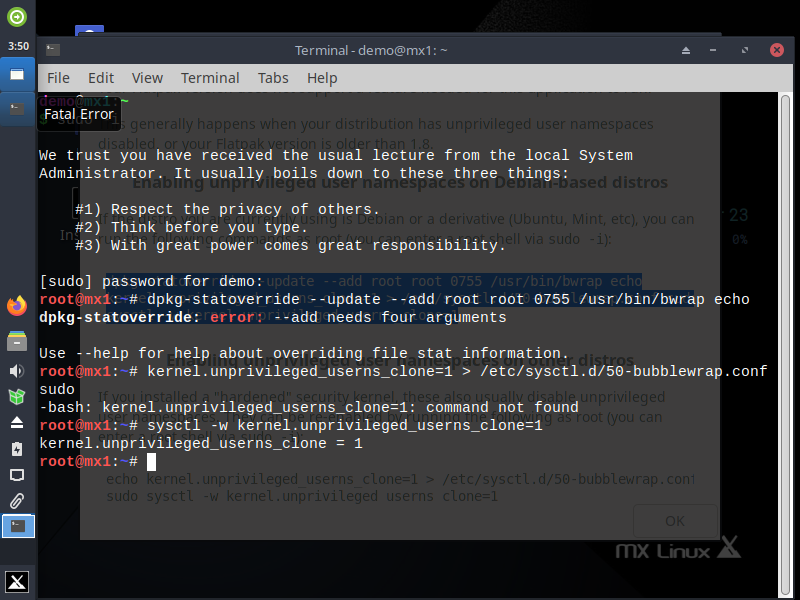
Task: Click OK in the background error dialog
Action: [675, 521]
